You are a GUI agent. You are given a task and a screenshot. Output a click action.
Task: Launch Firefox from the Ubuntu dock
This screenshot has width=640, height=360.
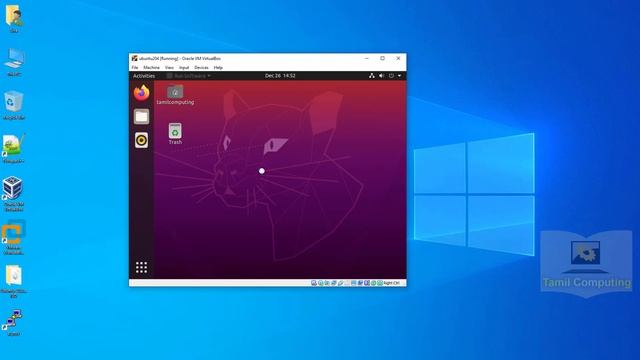tap(142, 93)
